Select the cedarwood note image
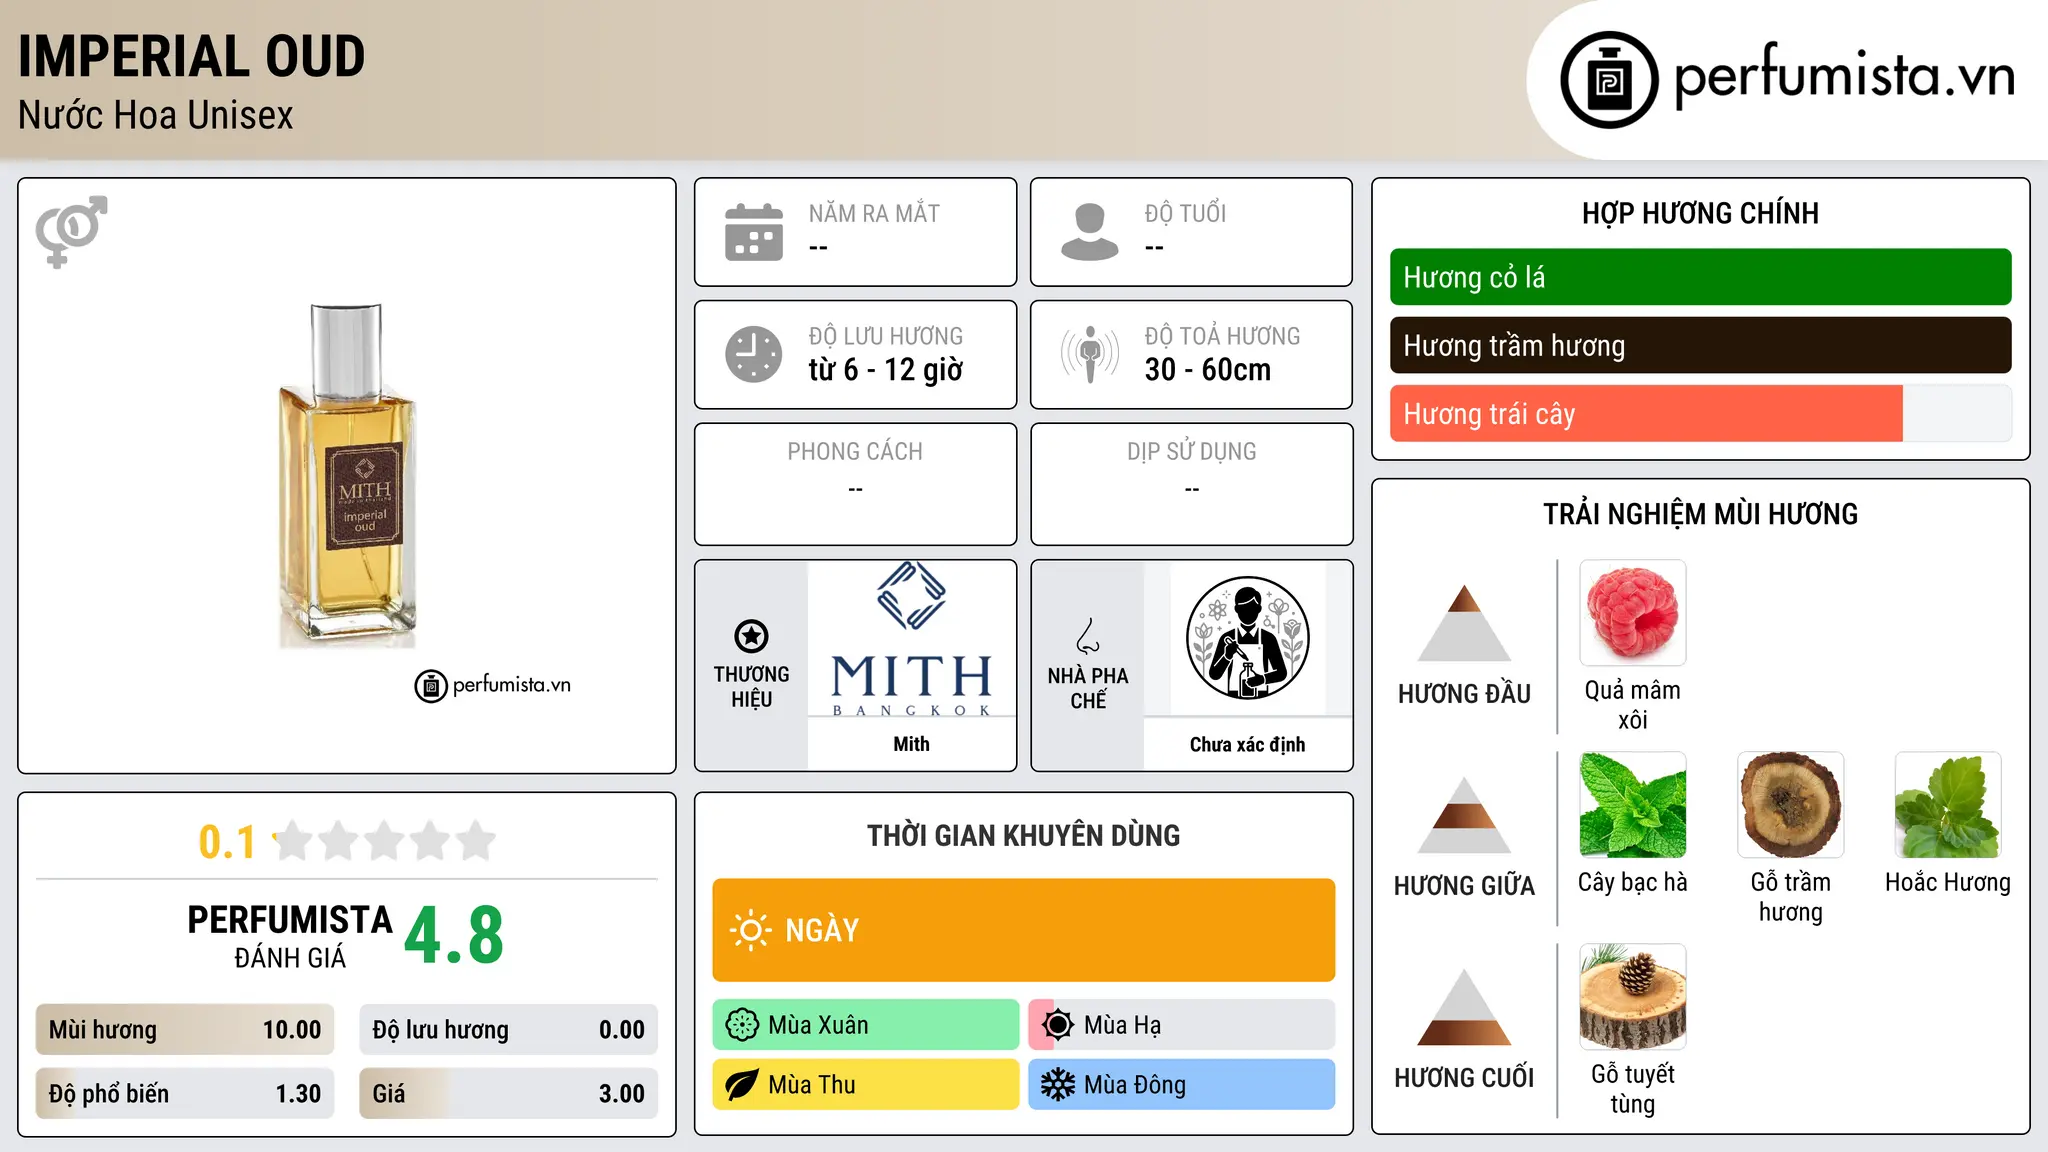Viewport: 2048px width, 1152px height. pyautogui.click(x=1633, y=997)
